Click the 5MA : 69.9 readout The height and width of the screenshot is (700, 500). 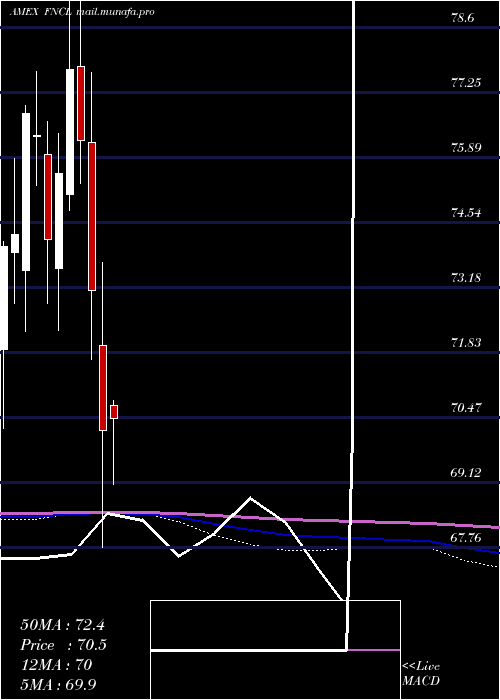59,685
